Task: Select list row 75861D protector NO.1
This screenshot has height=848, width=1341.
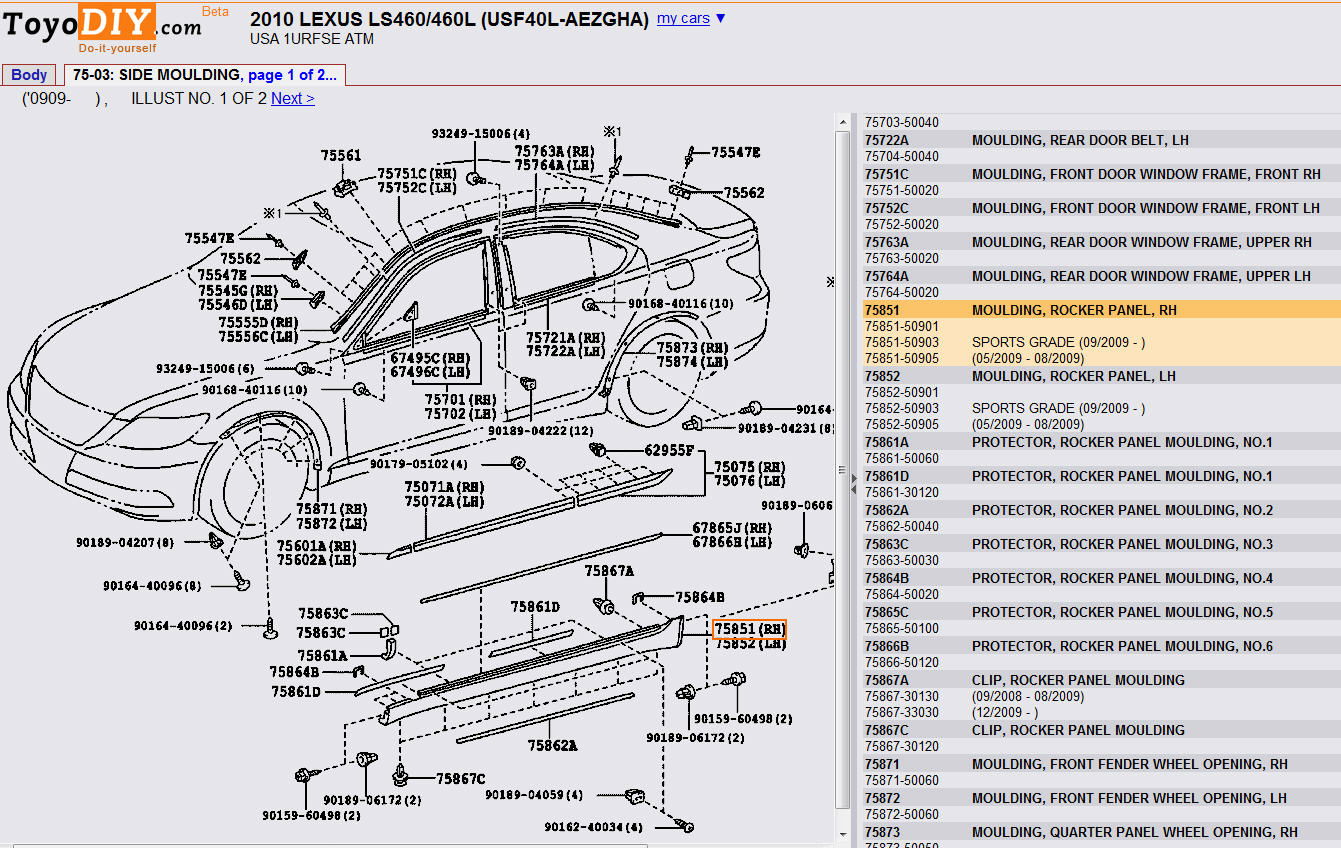Action: [1100, 476]
